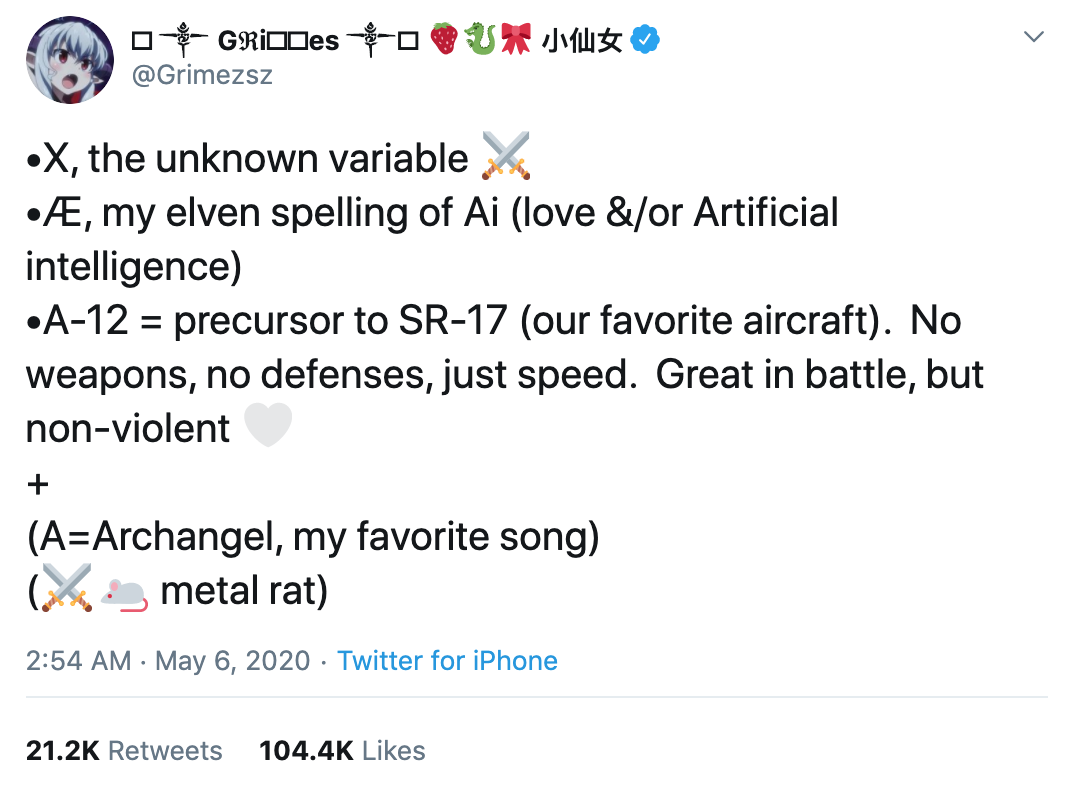Image resolution: width=1072 pixels, height=792 pixels.
Task: View the 21.2K Retweets list
Action: coord(124,751)
